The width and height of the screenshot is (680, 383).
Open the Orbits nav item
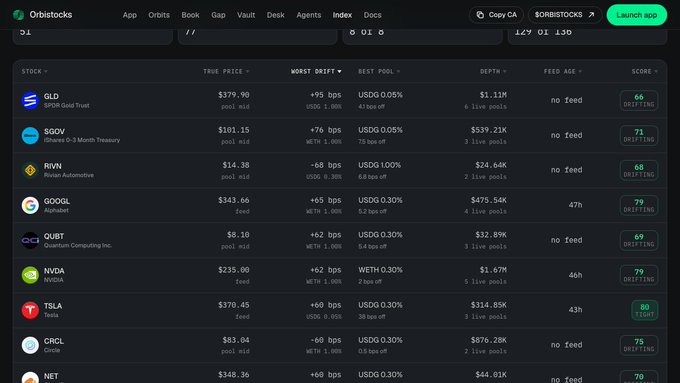[159, 15]
